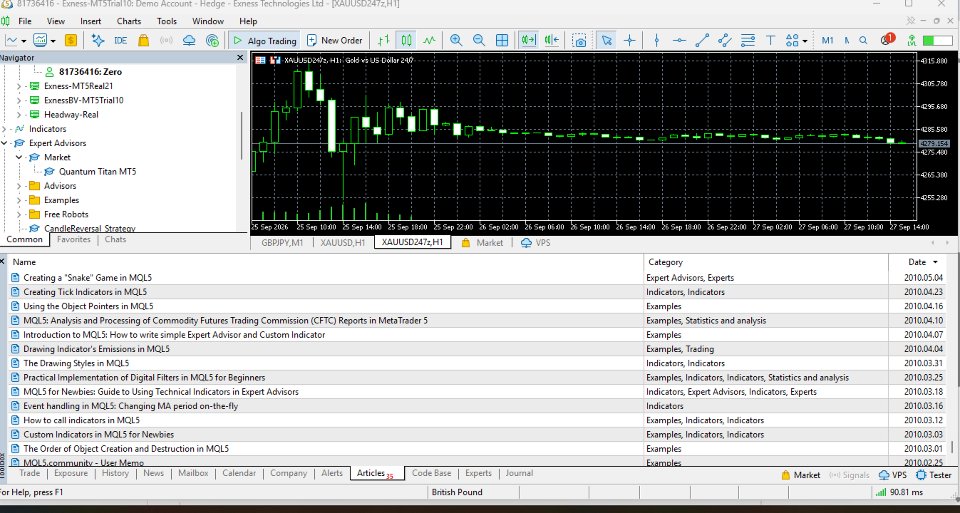Switch to the Favorites navigator tab
The width and height of the screenshot is (960, 513).
coord(73,239)
